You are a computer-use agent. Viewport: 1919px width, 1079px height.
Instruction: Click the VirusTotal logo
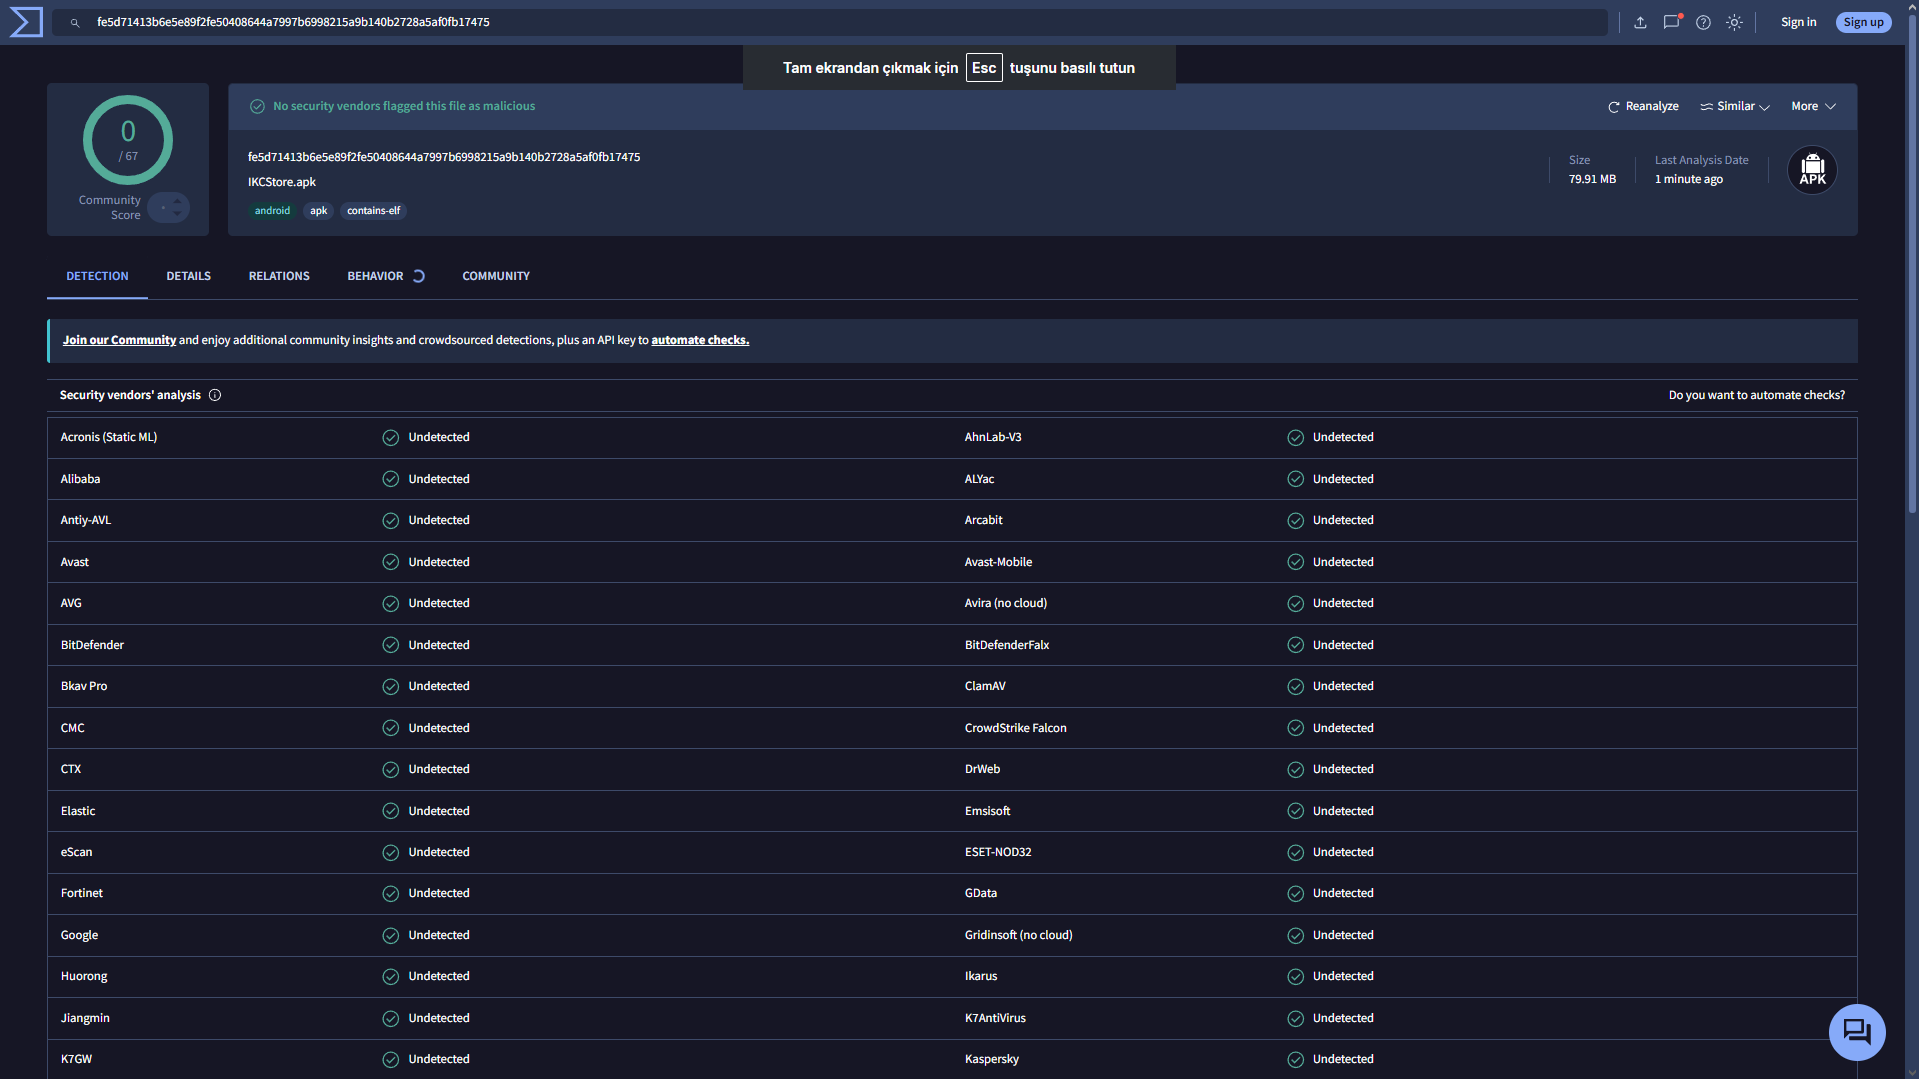coord(26,22)
